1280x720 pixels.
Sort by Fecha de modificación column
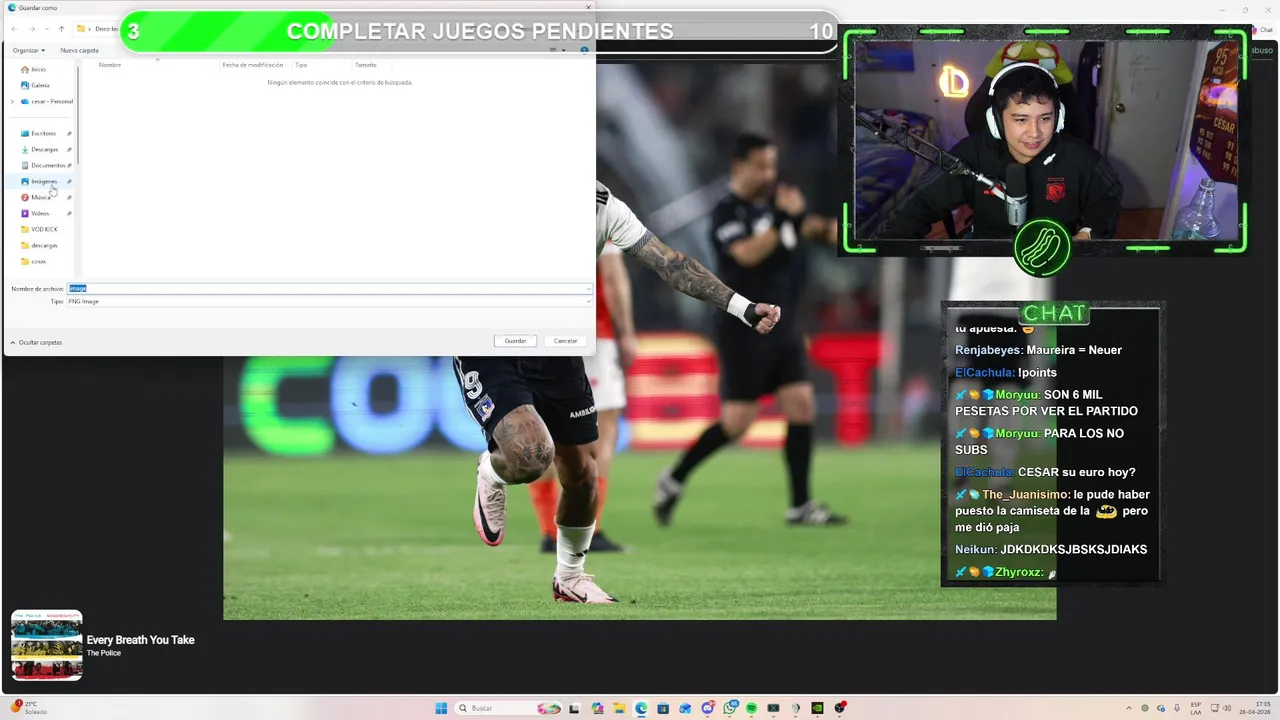tap(252, 65)
